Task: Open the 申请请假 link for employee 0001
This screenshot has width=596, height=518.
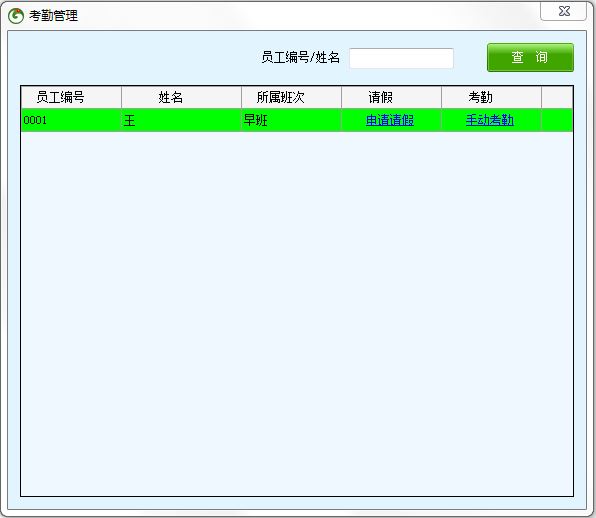Action: 390,120
